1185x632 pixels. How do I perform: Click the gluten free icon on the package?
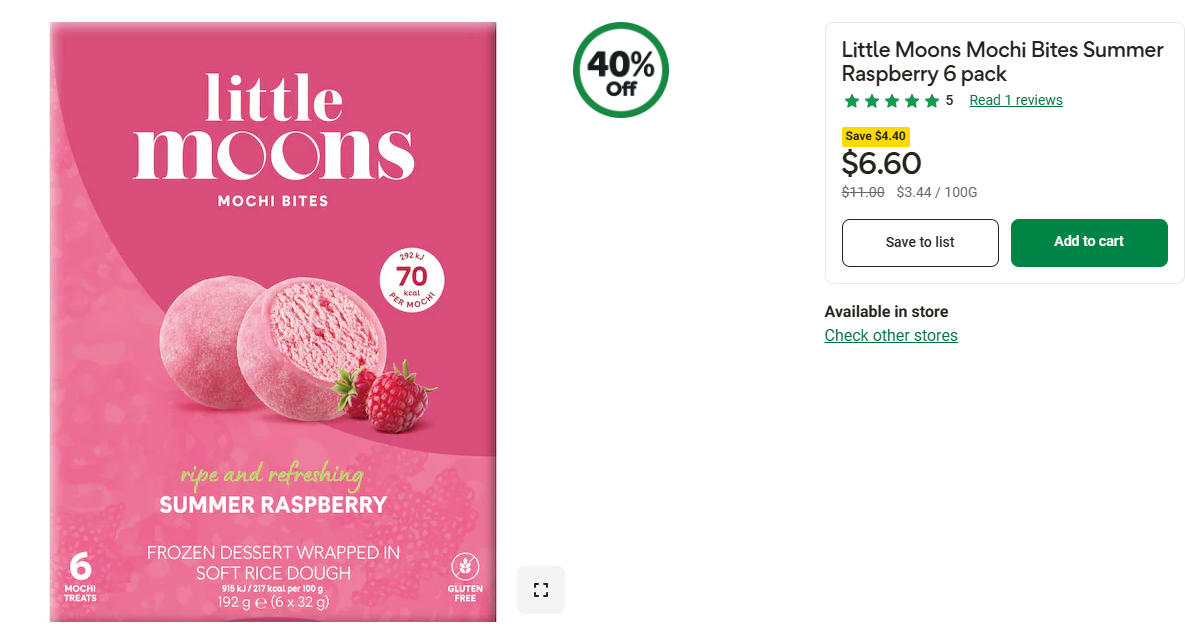[465, 576]
